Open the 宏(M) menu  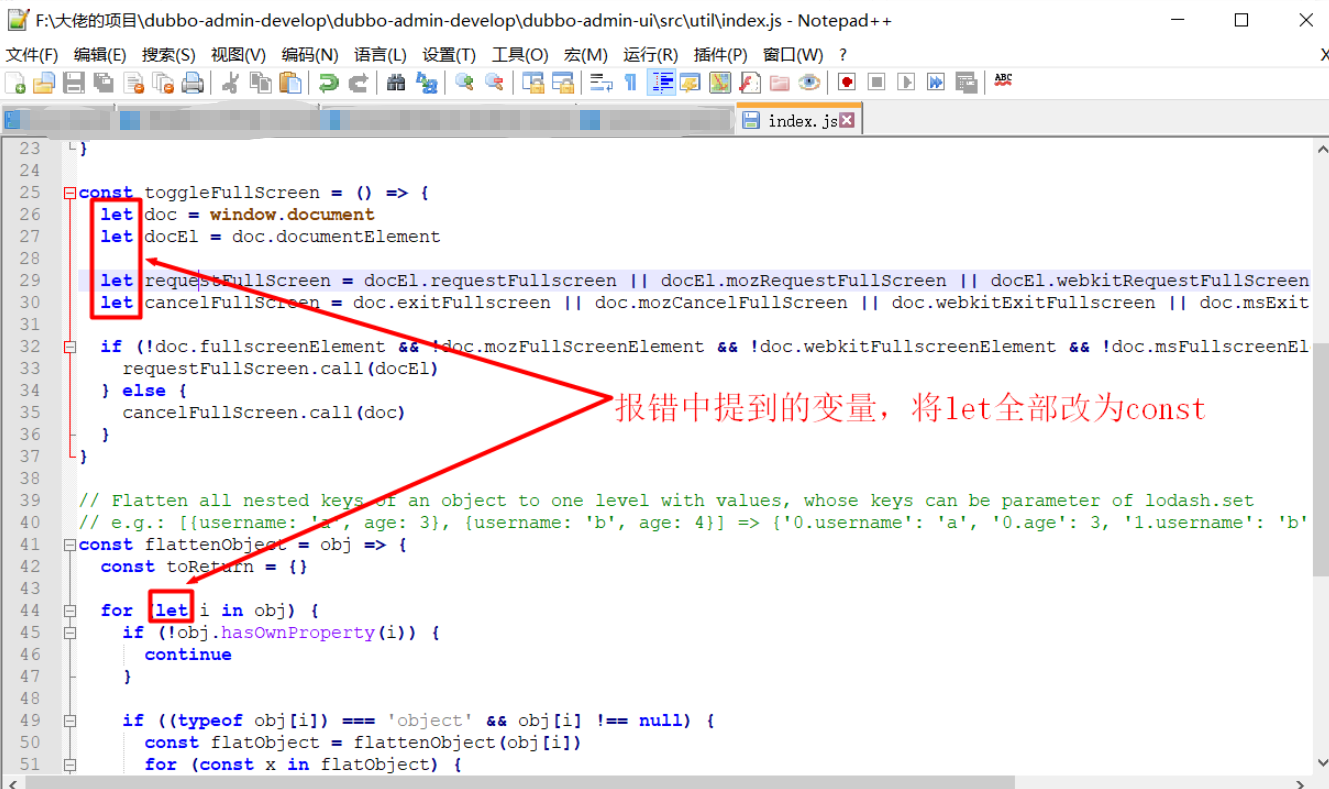point(585,55)
